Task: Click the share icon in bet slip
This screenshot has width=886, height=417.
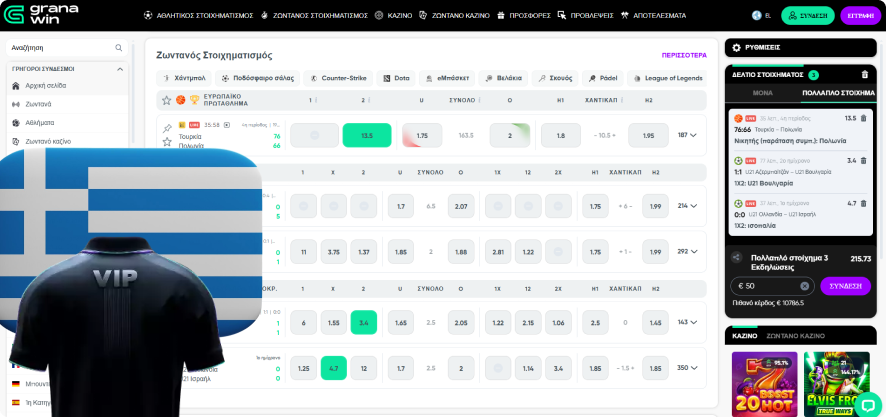Action: pos(736,258)
